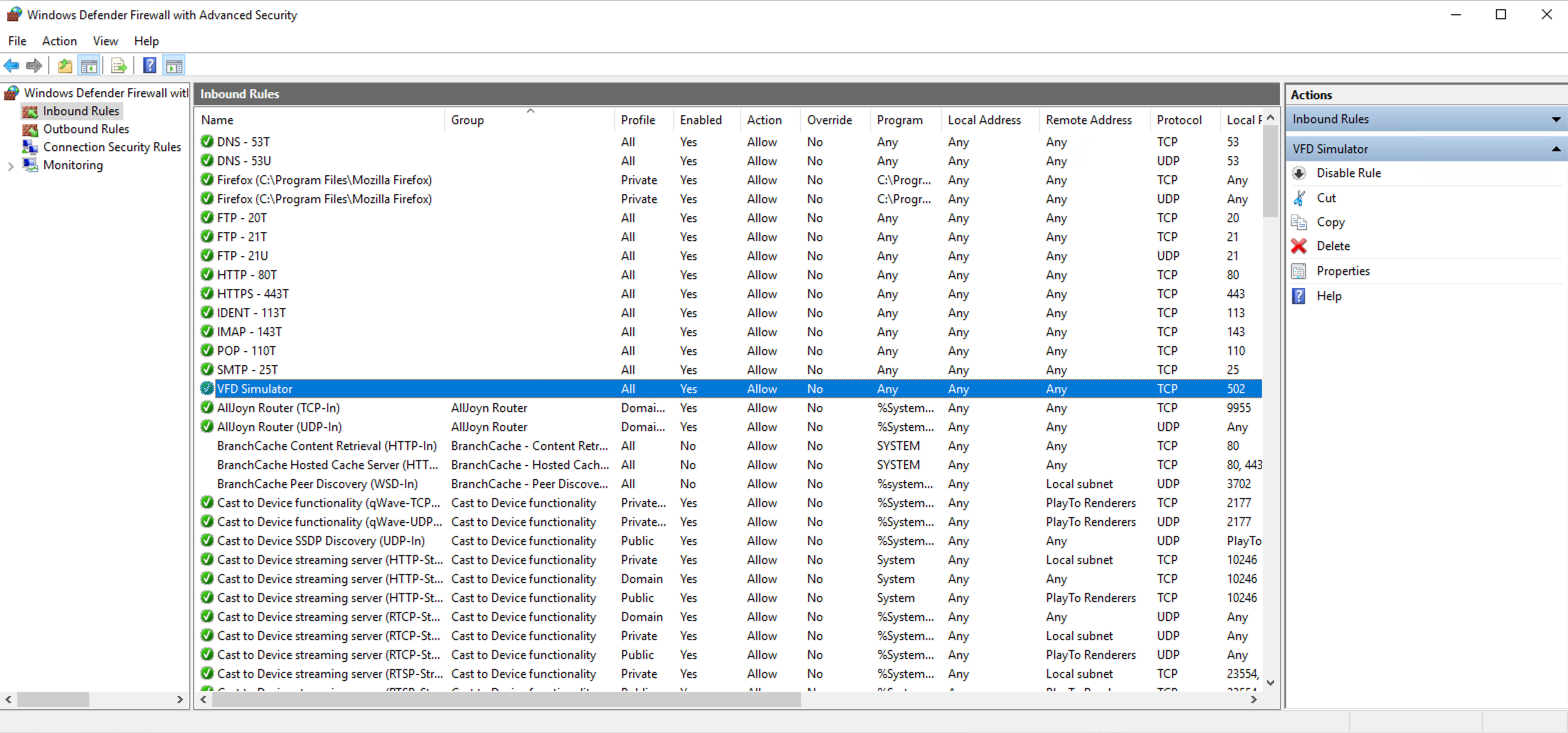Click the Cut action link
This screenshot has height=733, width=1568.
(1326, 198)
